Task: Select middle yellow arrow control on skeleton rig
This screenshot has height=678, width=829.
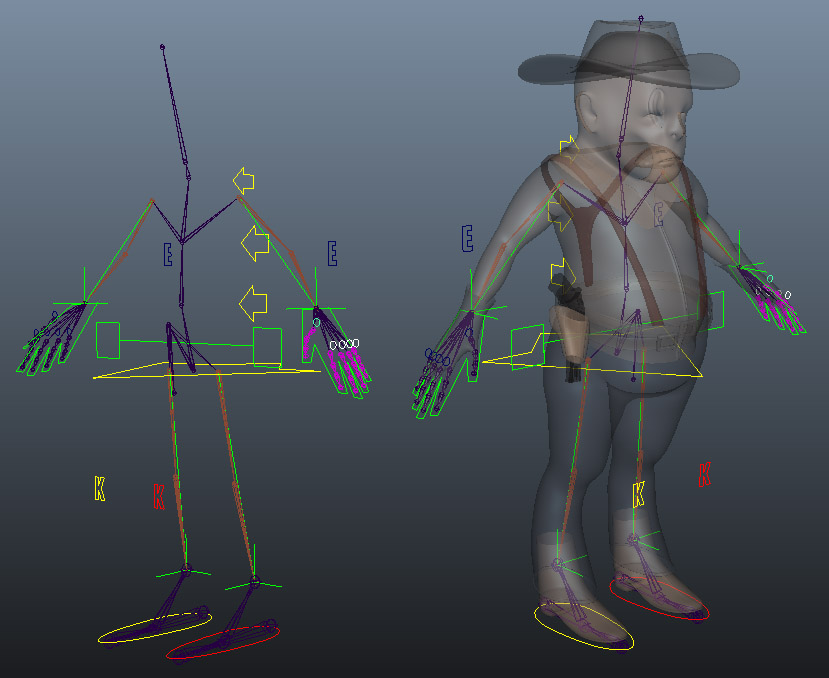Action: (x=255, y=243)
